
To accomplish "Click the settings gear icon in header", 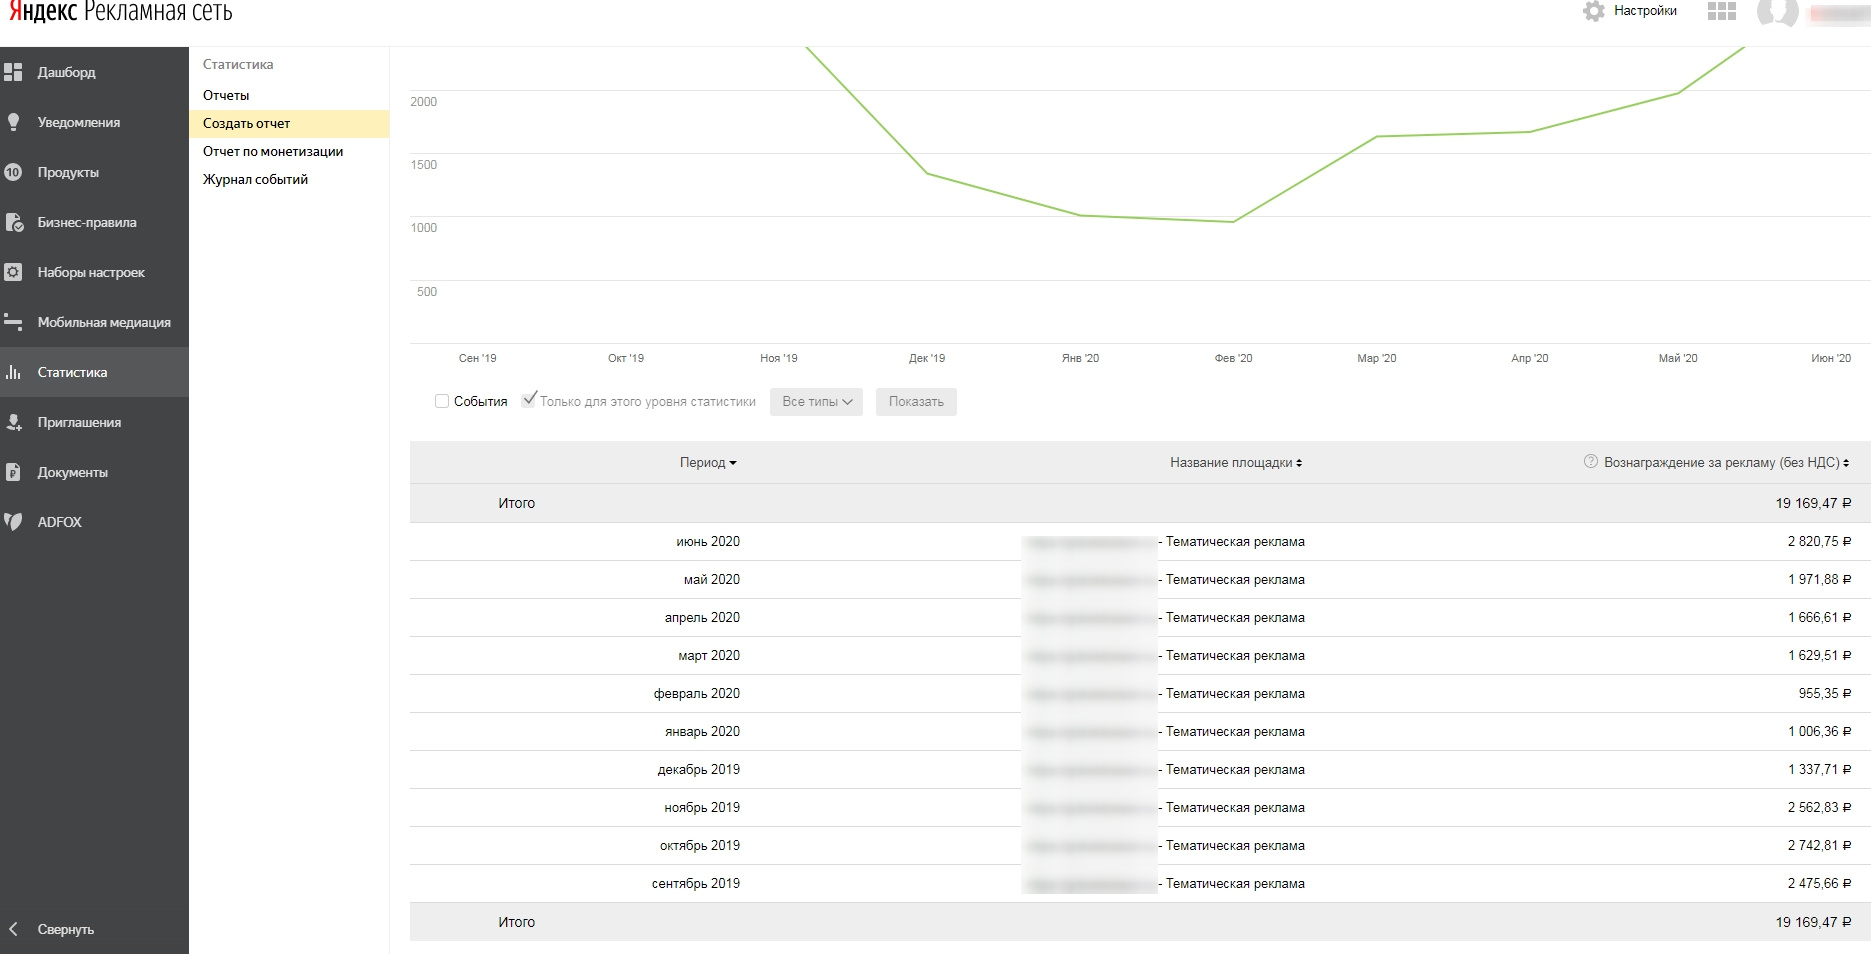I will pos(1594,11).
